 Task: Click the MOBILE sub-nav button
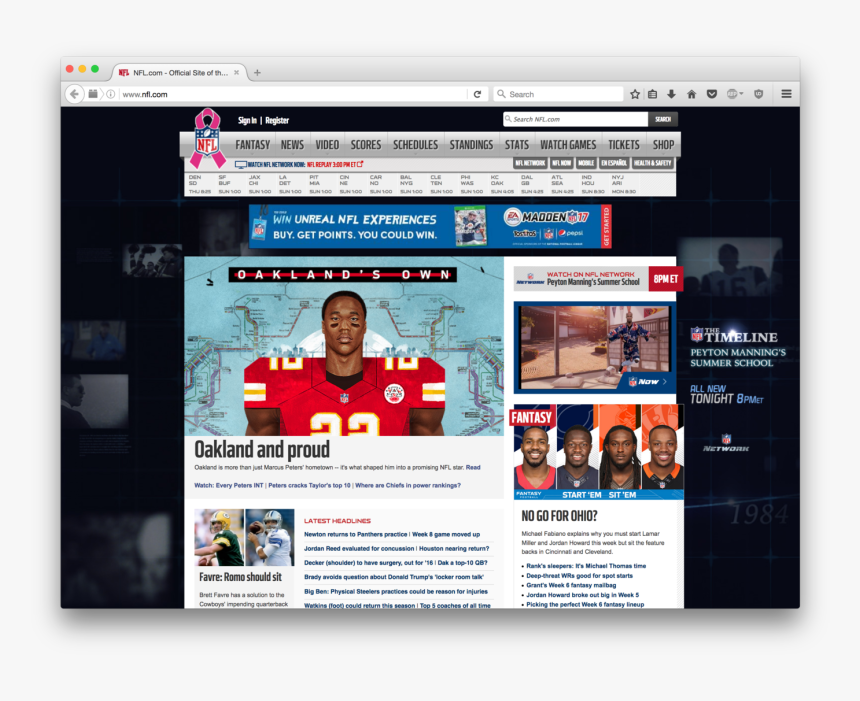(x=586, y=163)
